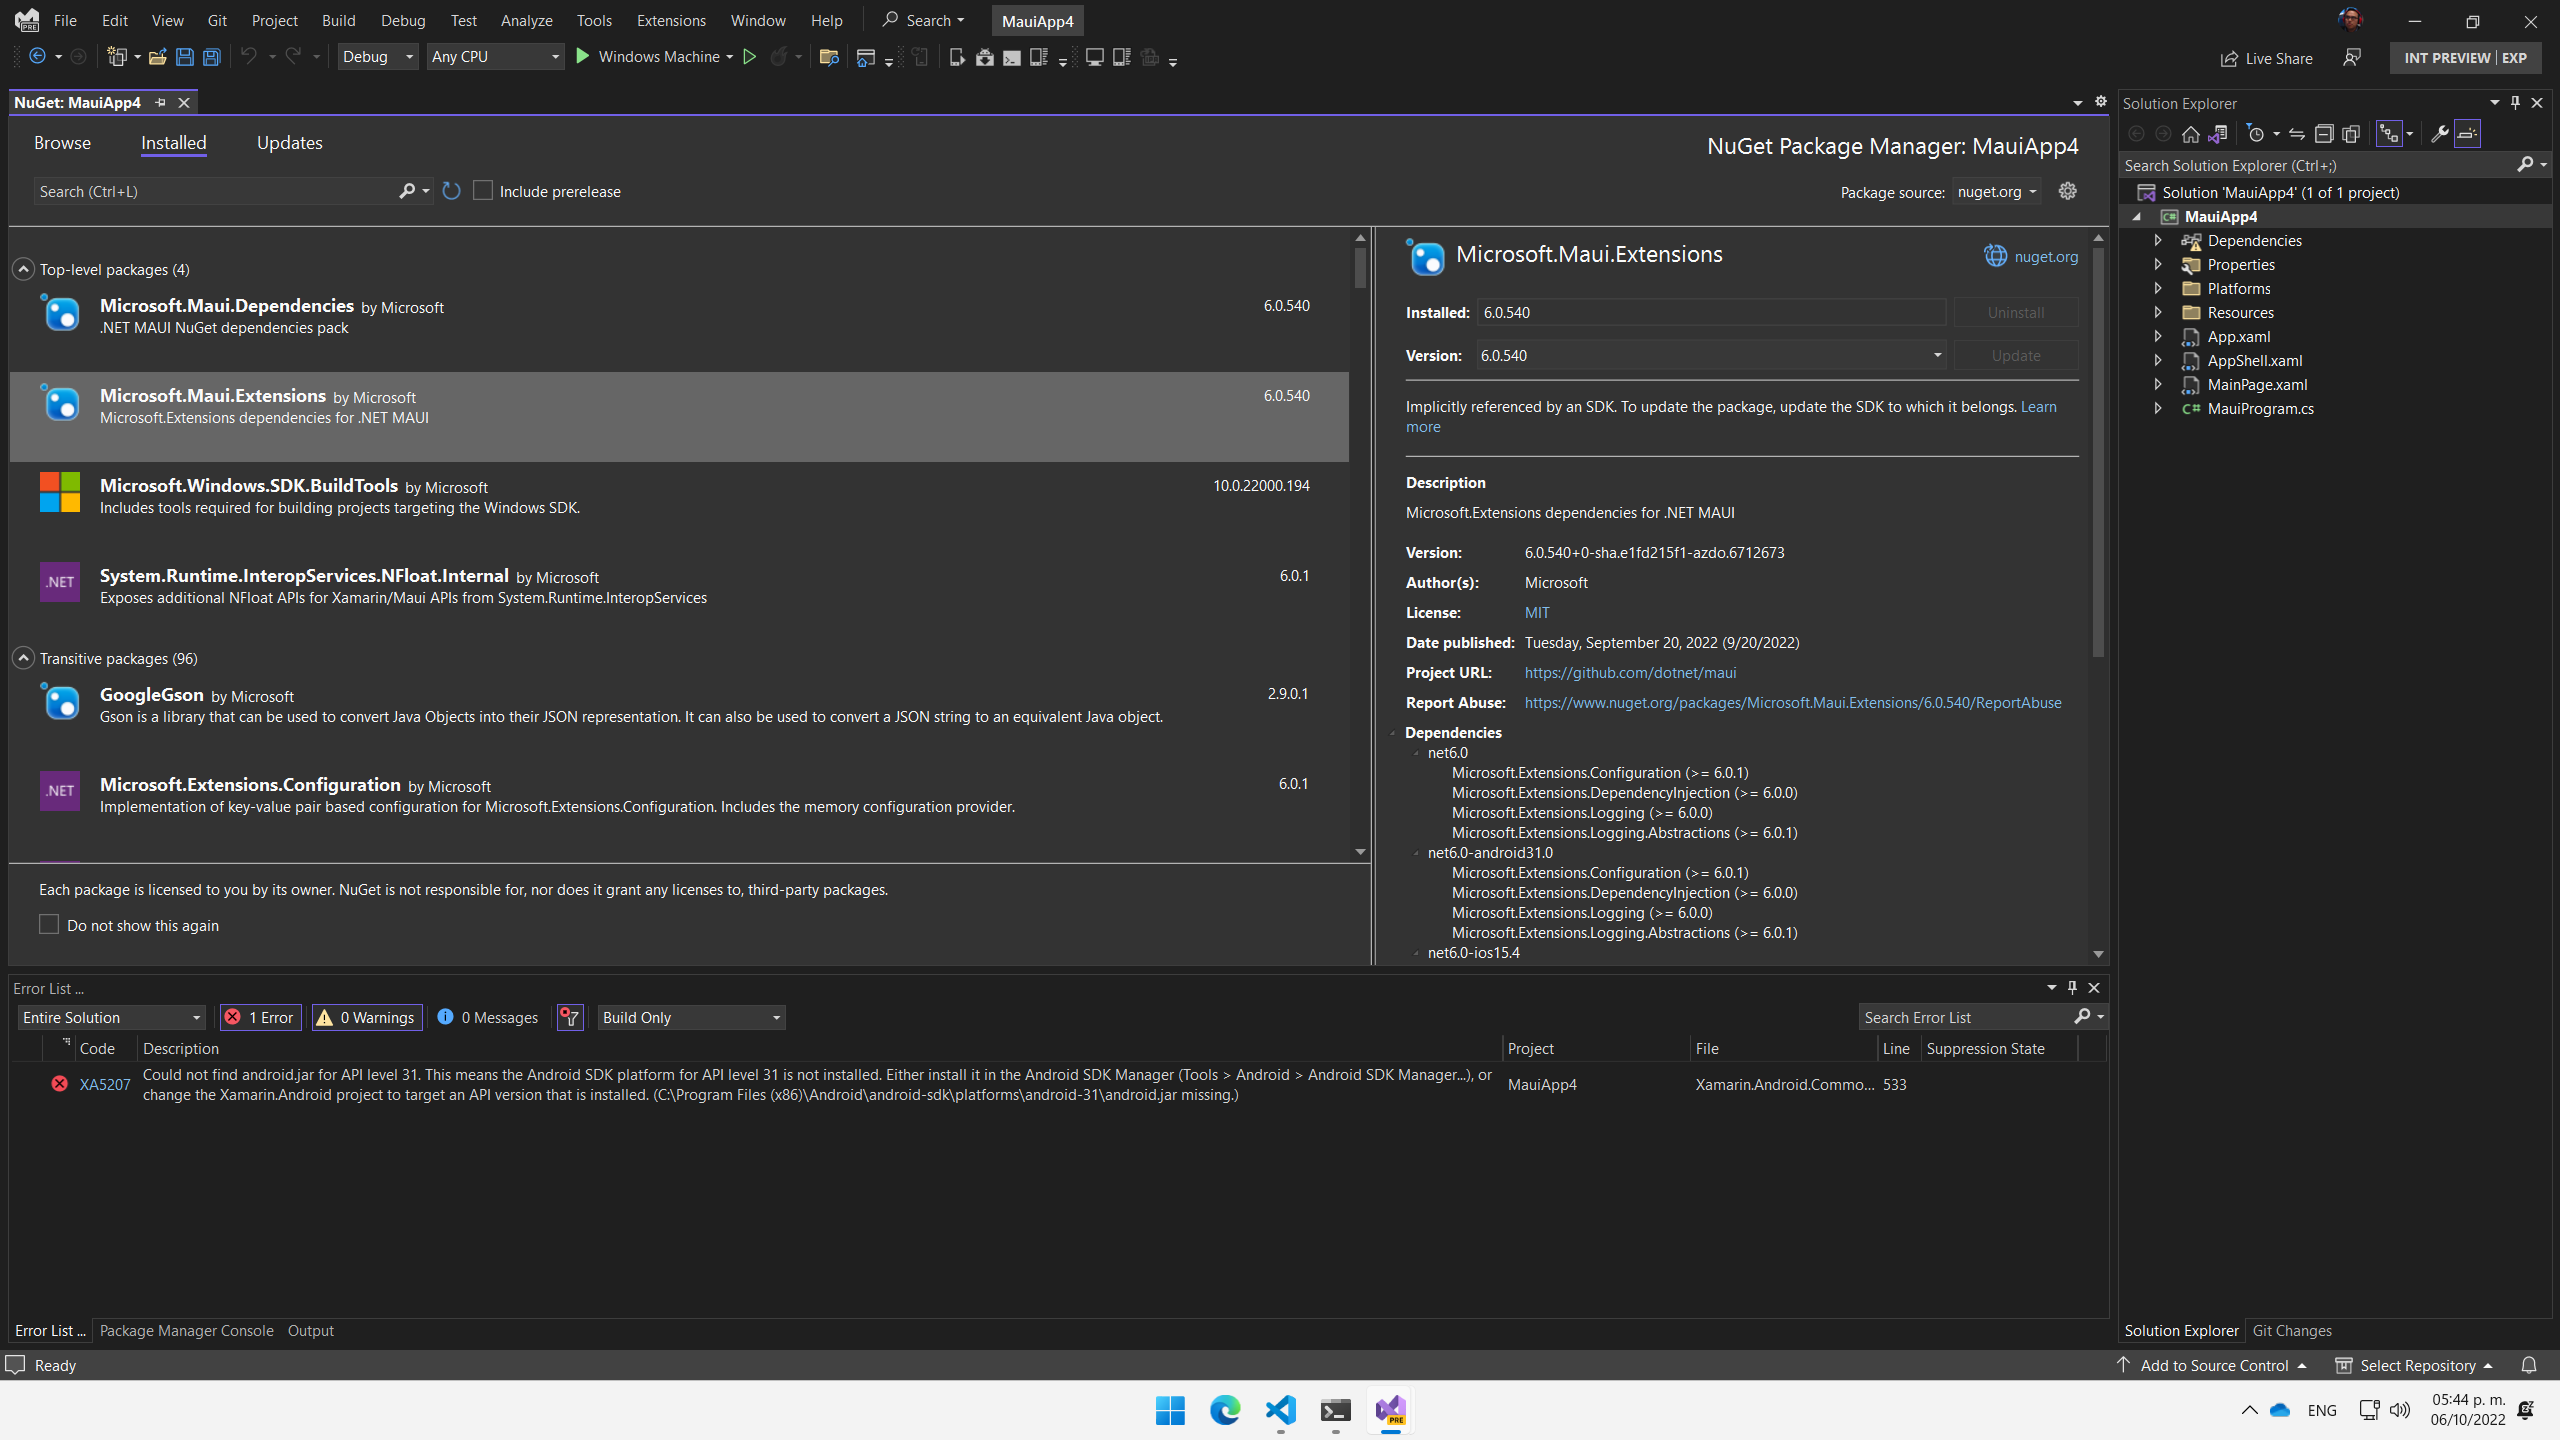Switch to the Browse tab

(63, 143)
